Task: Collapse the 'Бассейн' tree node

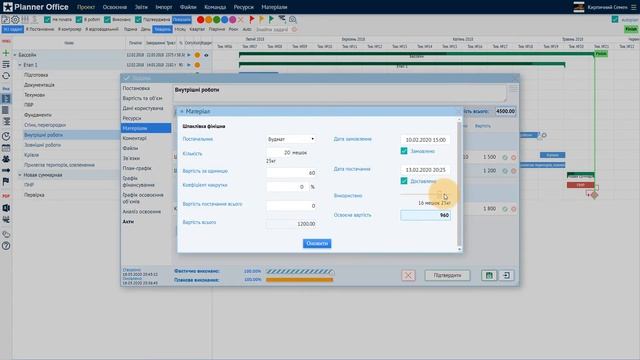Action: click(15, 55)
